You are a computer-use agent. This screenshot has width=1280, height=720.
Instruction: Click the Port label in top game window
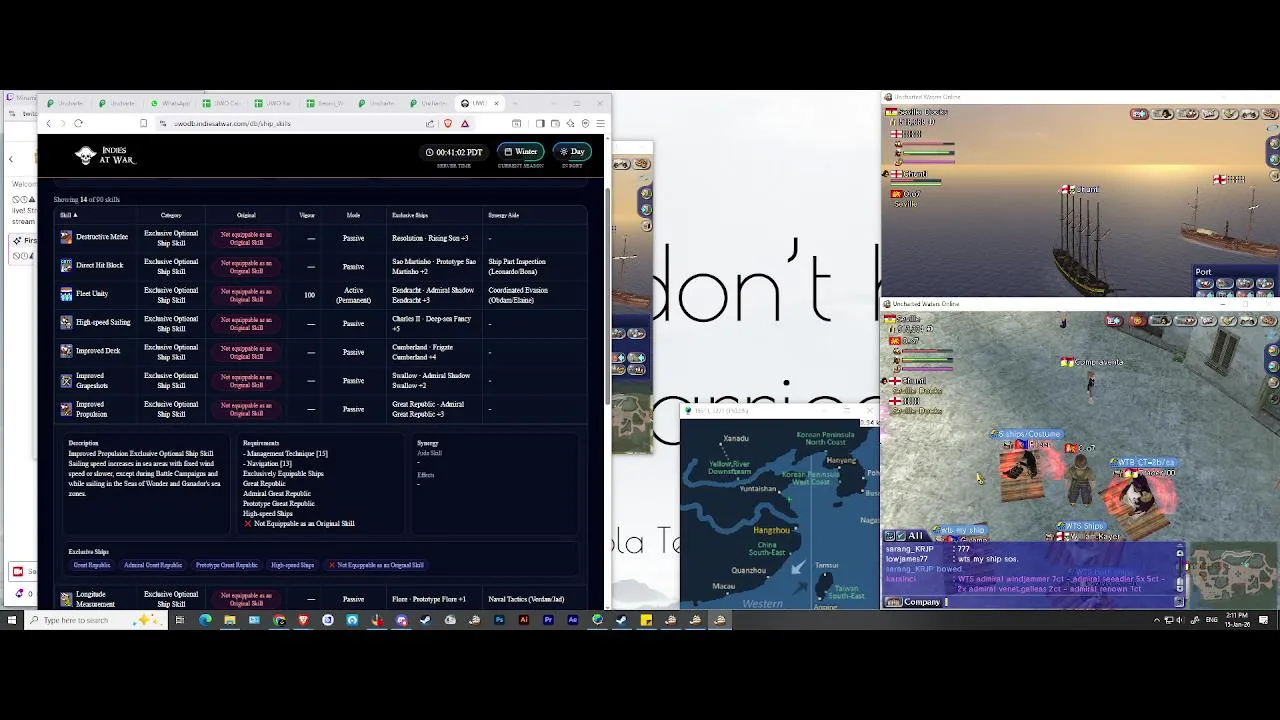tap(1203, 272)
